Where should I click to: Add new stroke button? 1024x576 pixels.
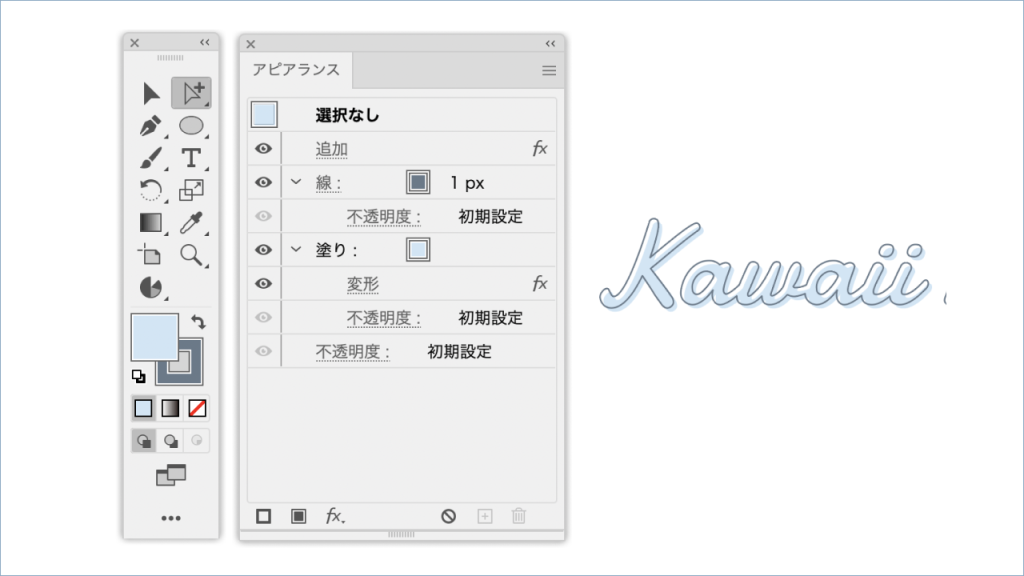(264, 517)
